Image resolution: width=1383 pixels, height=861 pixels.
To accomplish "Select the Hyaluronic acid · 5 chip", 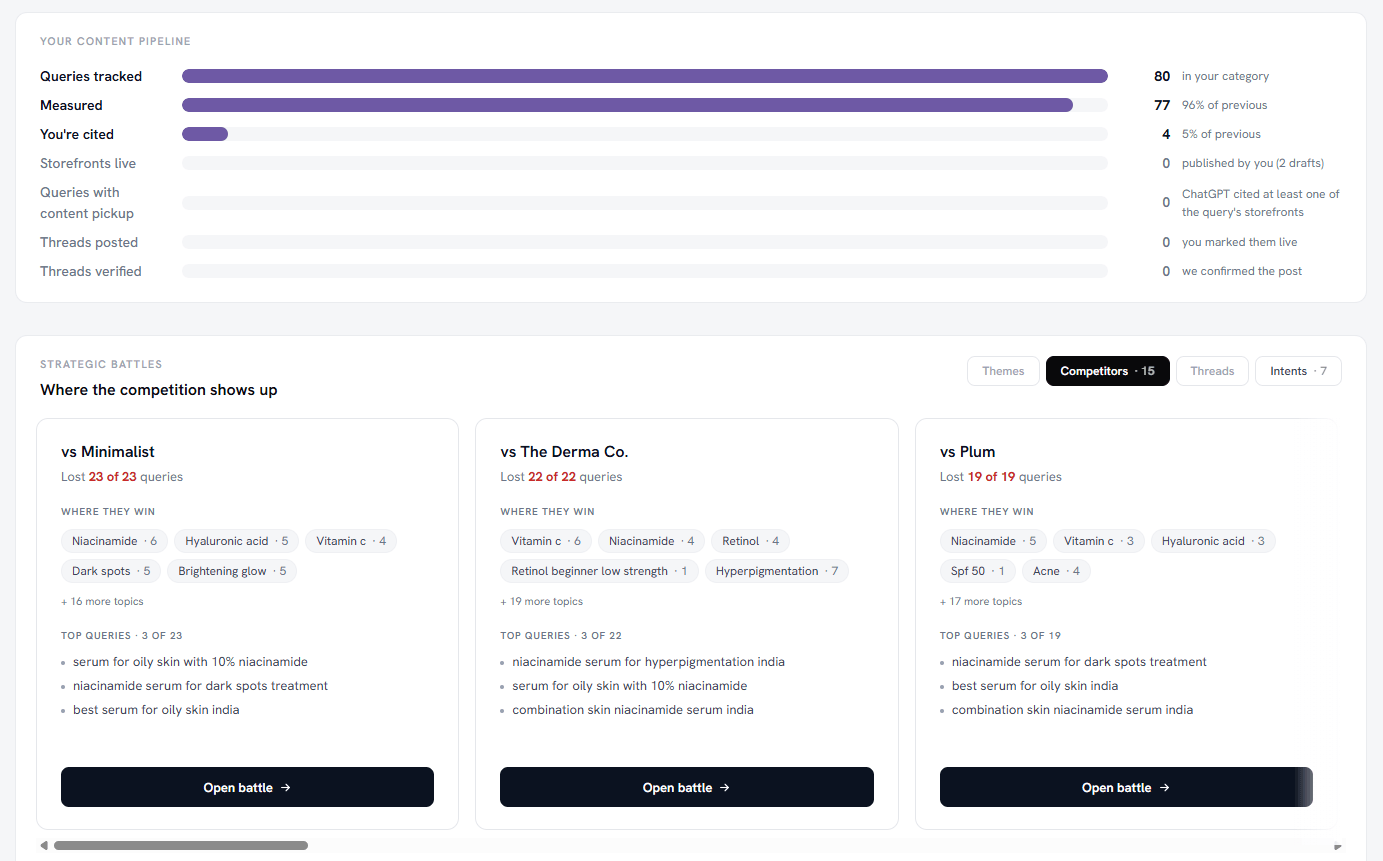I will tap(236, 541).
